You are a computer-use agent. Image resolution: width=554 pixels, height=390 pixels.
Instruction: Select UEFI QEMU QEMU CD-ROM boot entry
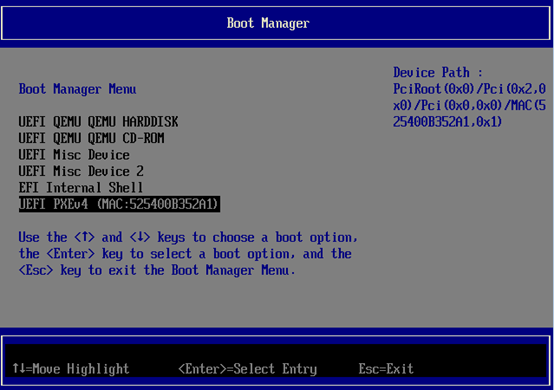coord(92,138)
